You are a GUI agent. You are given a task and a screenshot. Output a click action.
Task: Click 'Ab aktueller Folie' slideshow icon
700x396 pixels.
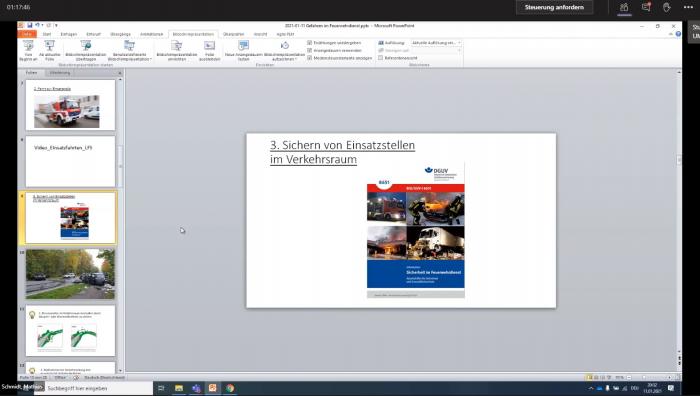point(50,50)
